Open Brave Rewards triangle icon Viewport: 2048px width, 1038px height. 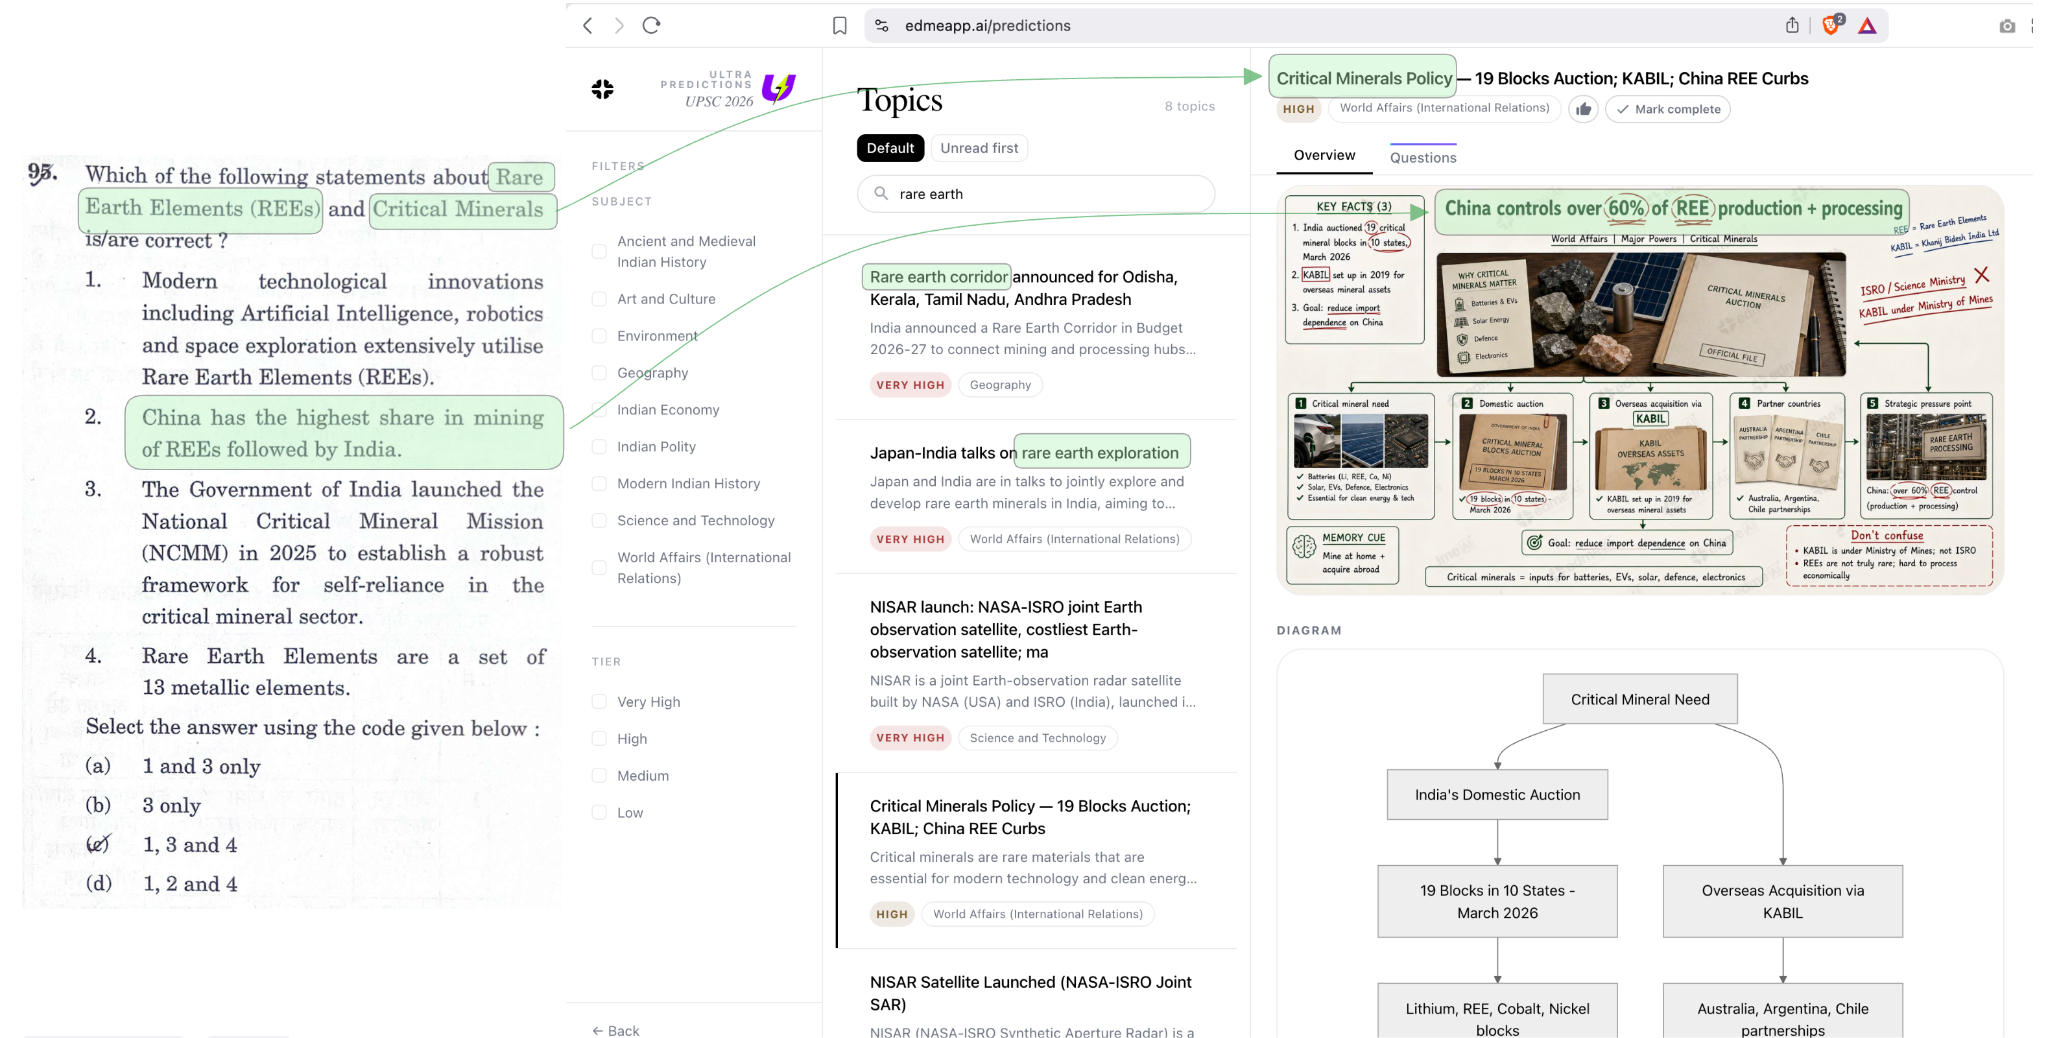tap(1867, 26)
